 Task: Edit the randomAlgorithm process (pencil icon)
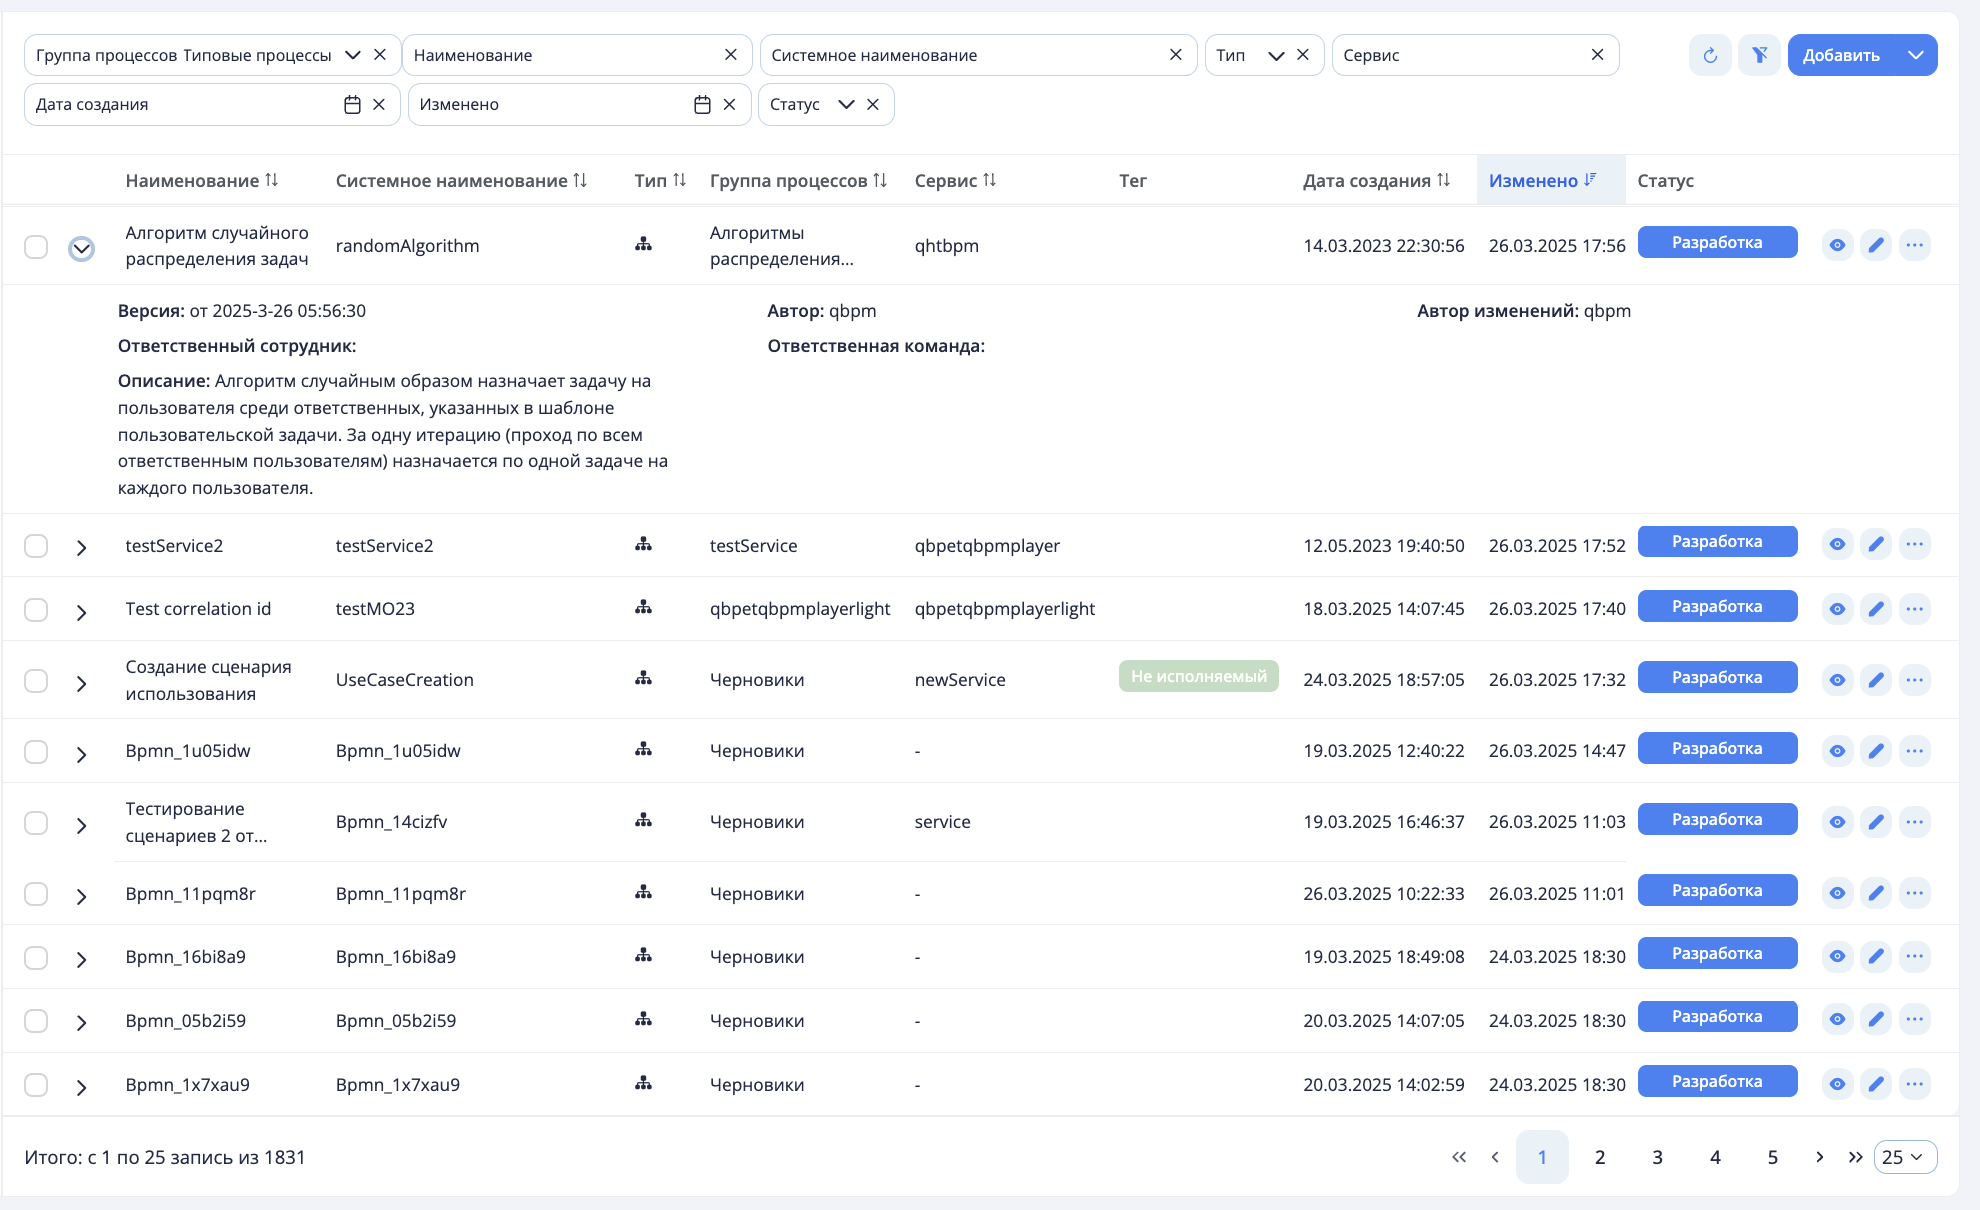click(x=1876, y=245)
